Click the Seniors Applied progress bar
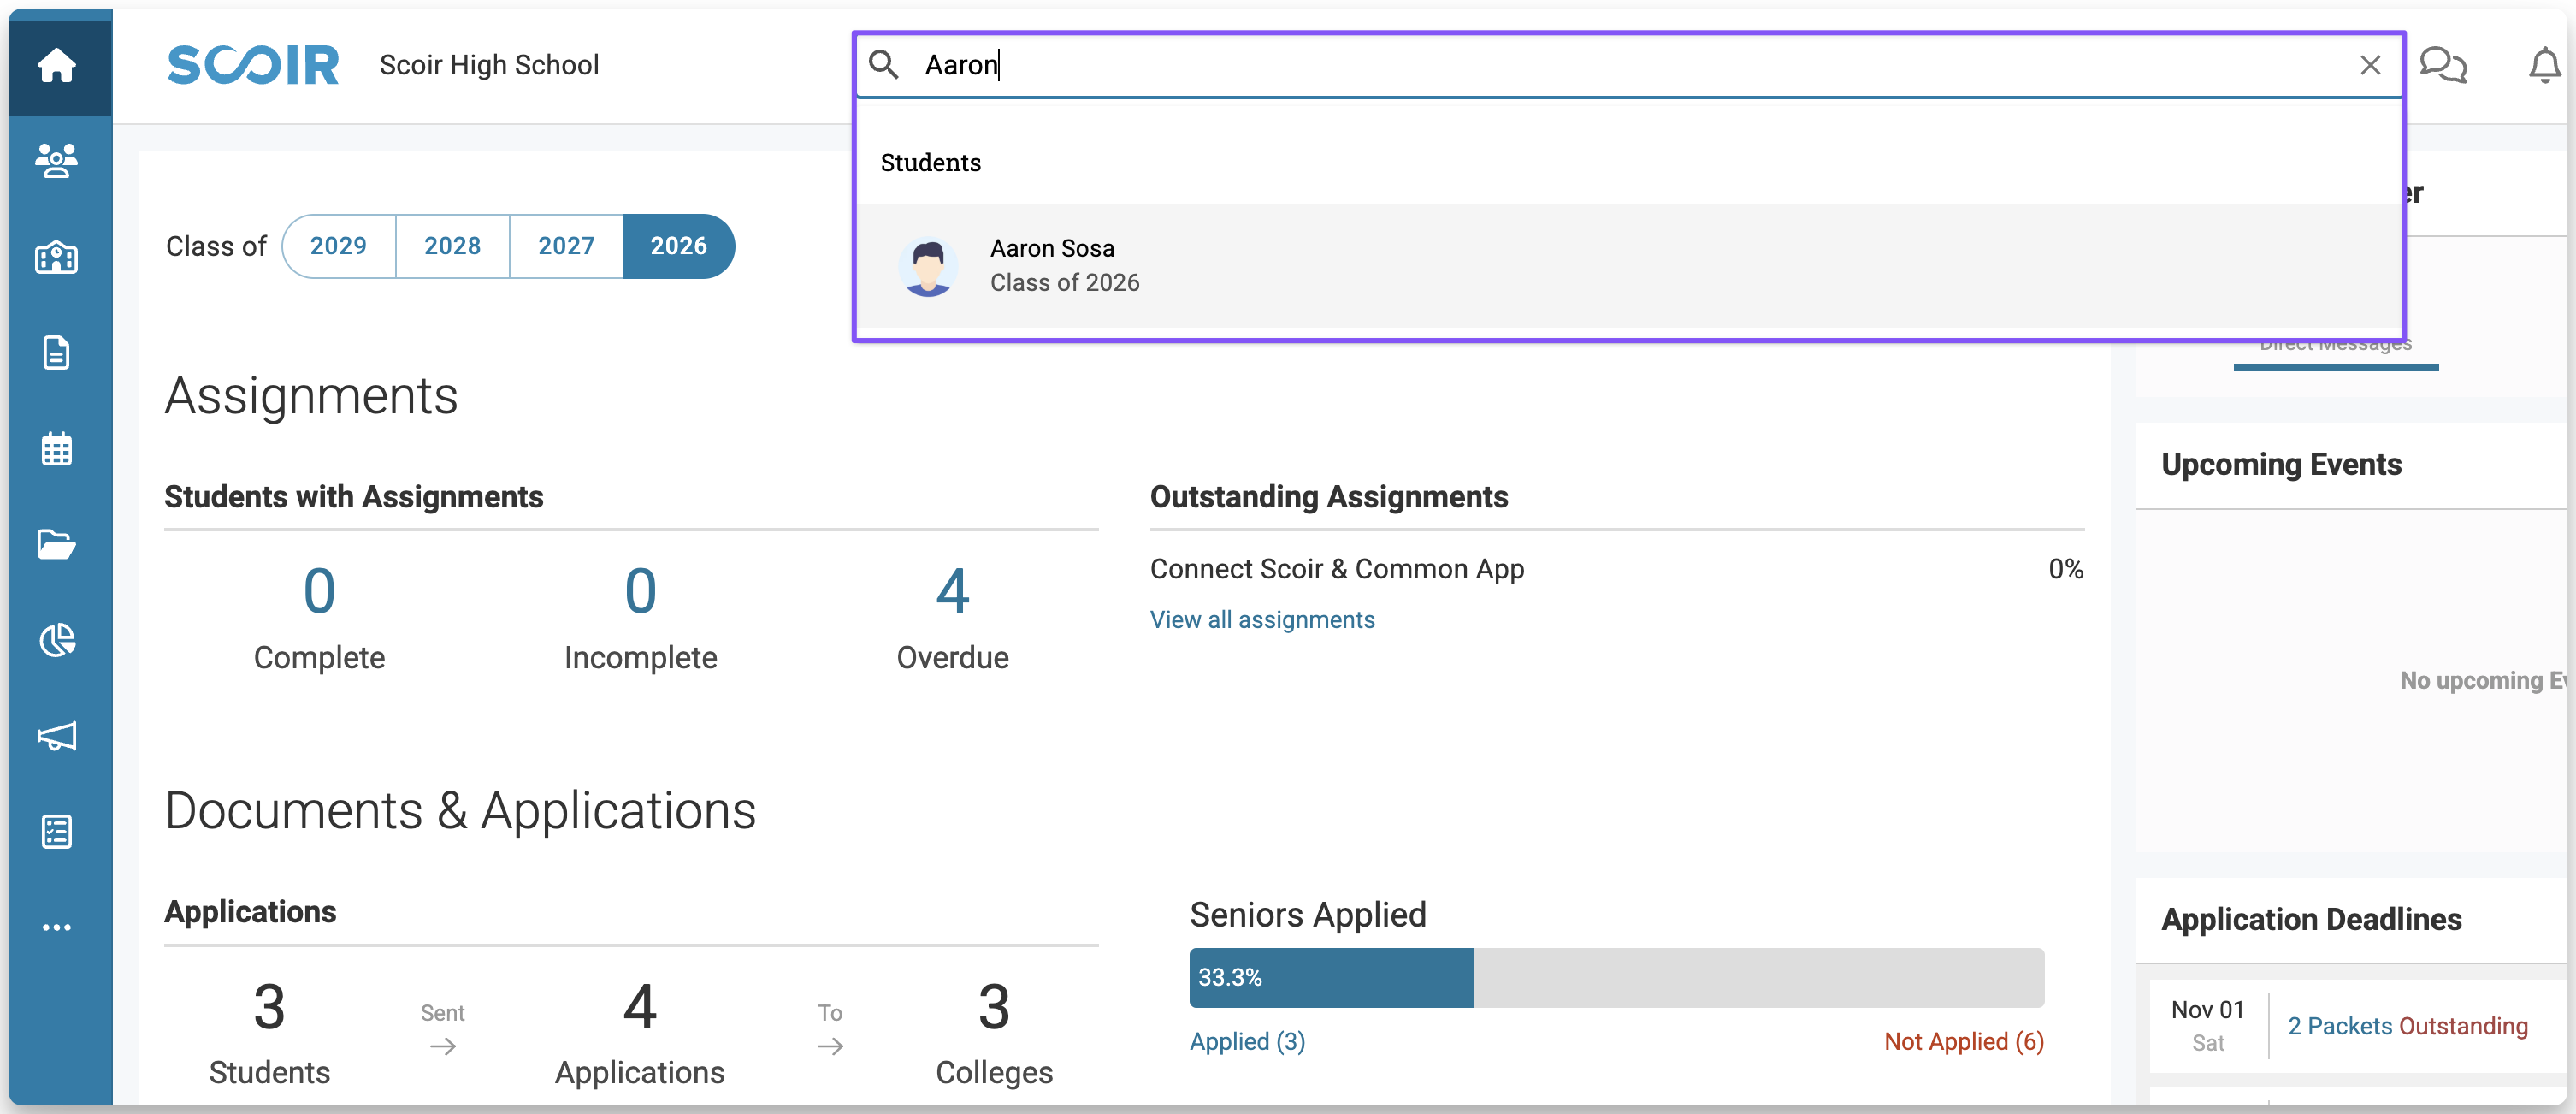Screen dimensions: 2576x1114 click(x=1615, y=977)
